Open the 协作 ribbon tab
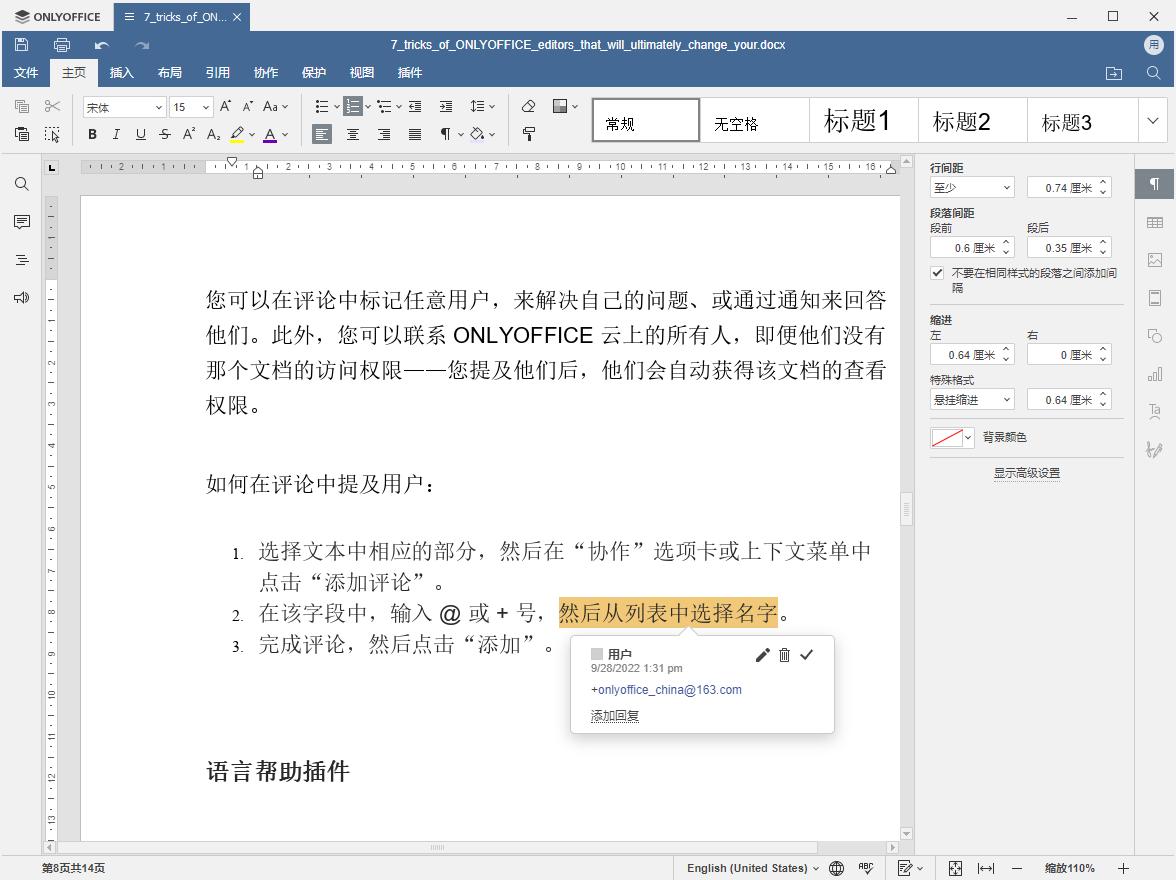Viewport: 1176px width, 880px height. click(265, 72)
